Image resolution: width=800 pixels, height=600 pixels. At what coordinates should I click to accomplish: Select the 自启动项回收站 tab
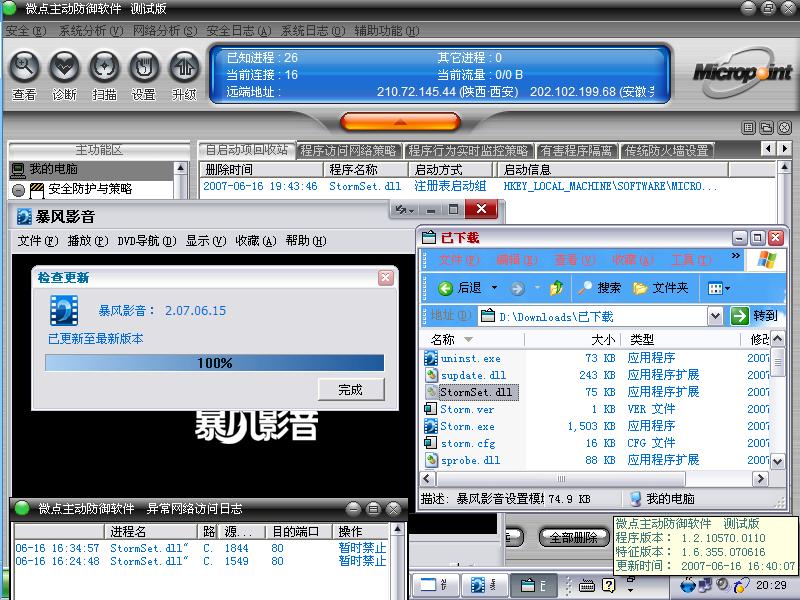tap(246, 150)
